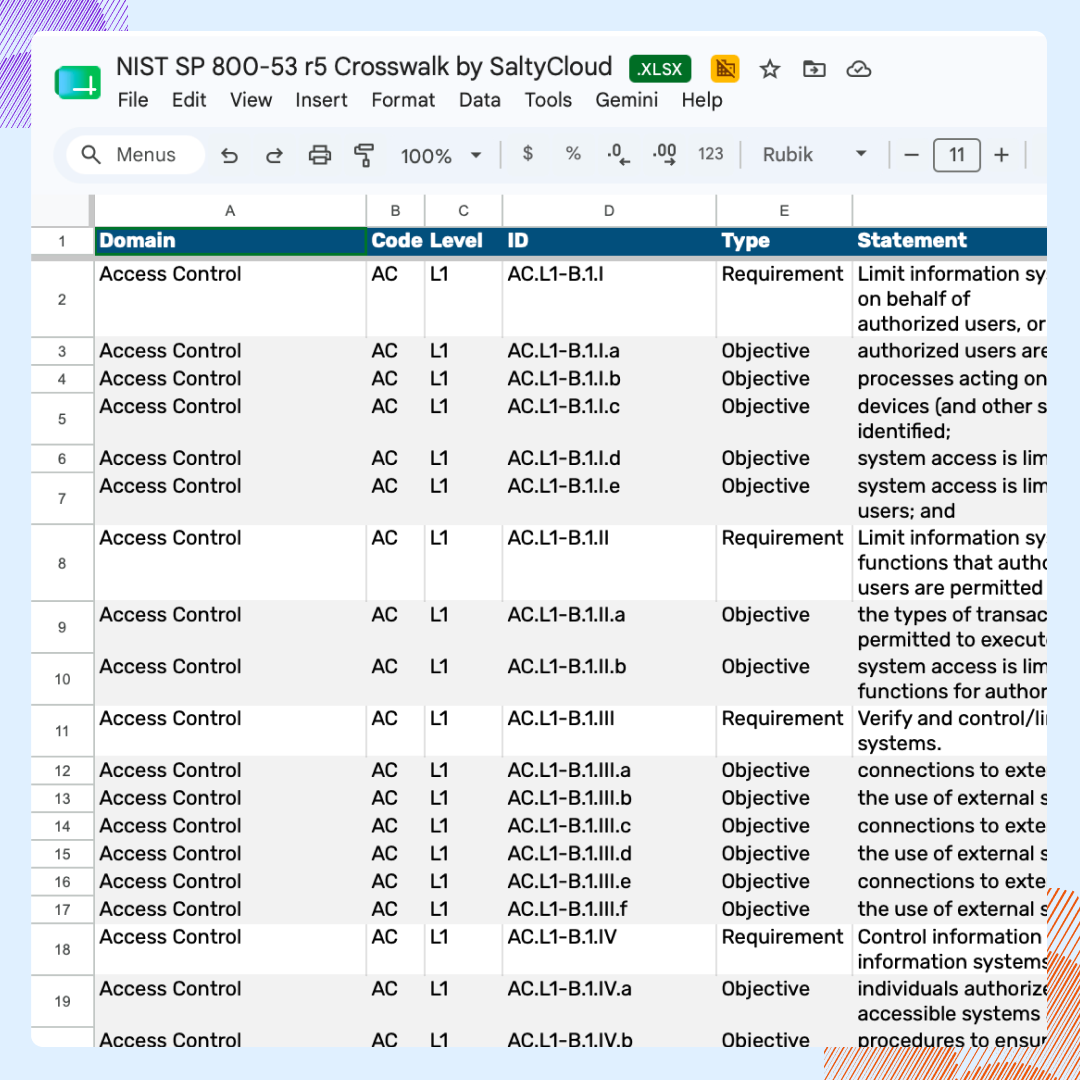Screen dimensions: 1080x1080
Task: Click cell AC.L1-B.1.IV
Action: (610, 950)
